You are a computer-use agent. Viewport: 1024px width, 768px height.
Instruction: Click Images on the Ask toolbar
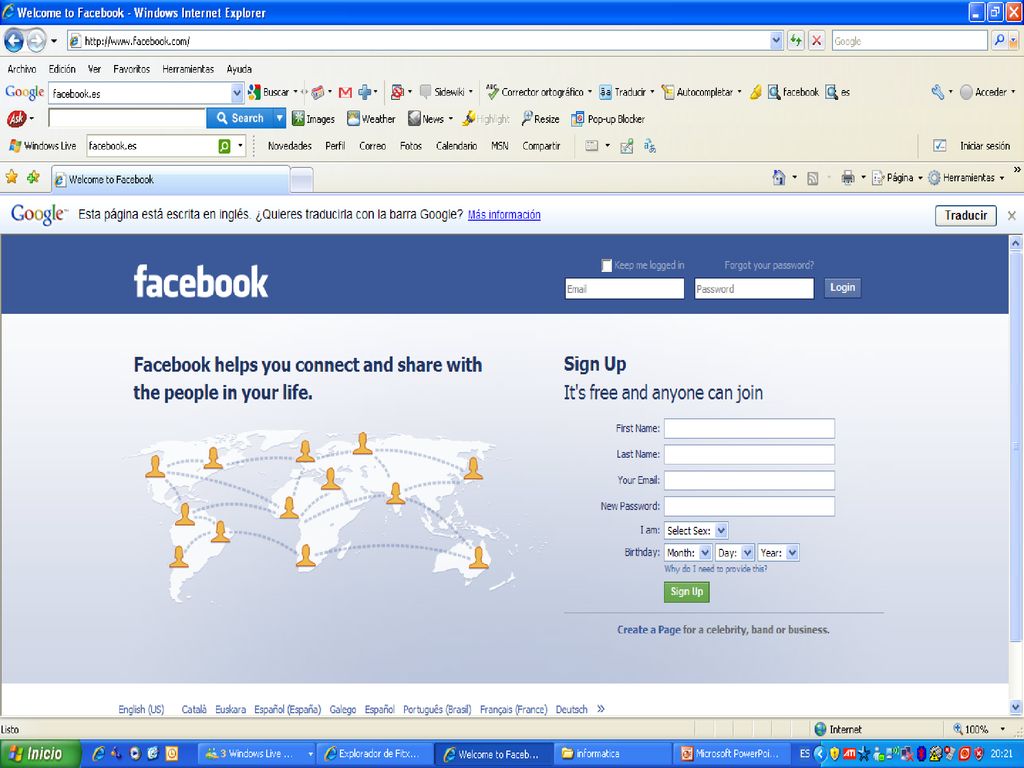(x=313, y=119)
